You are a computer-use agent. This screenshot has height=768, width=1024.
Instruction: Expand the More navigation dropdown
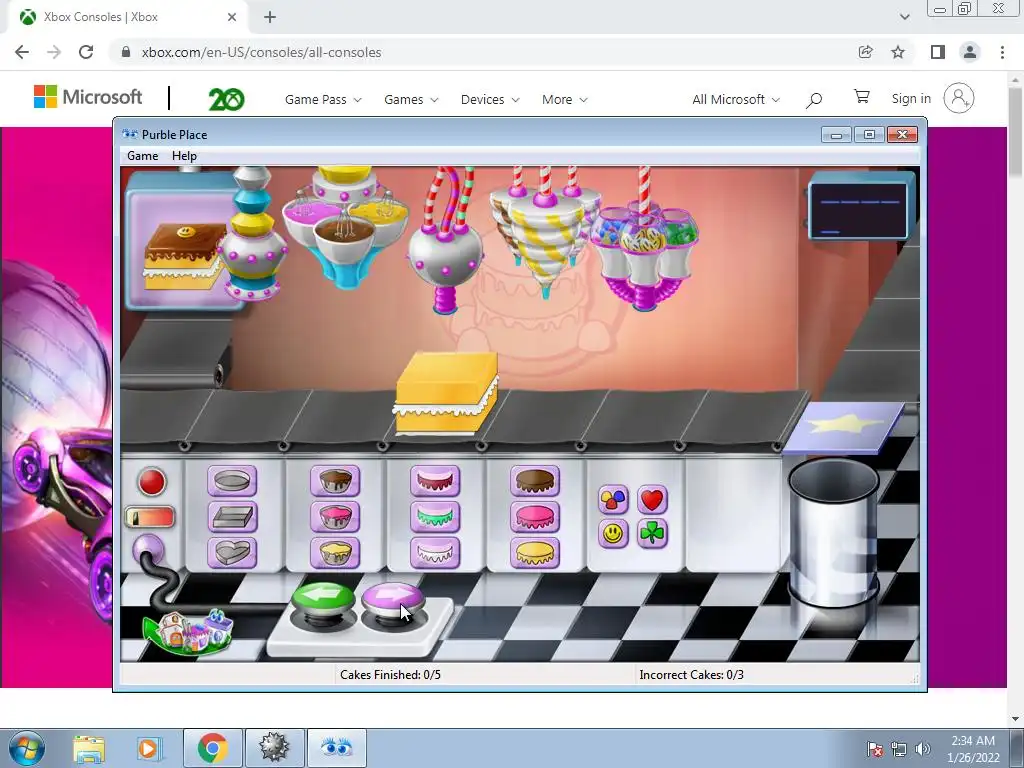[564, 99]
